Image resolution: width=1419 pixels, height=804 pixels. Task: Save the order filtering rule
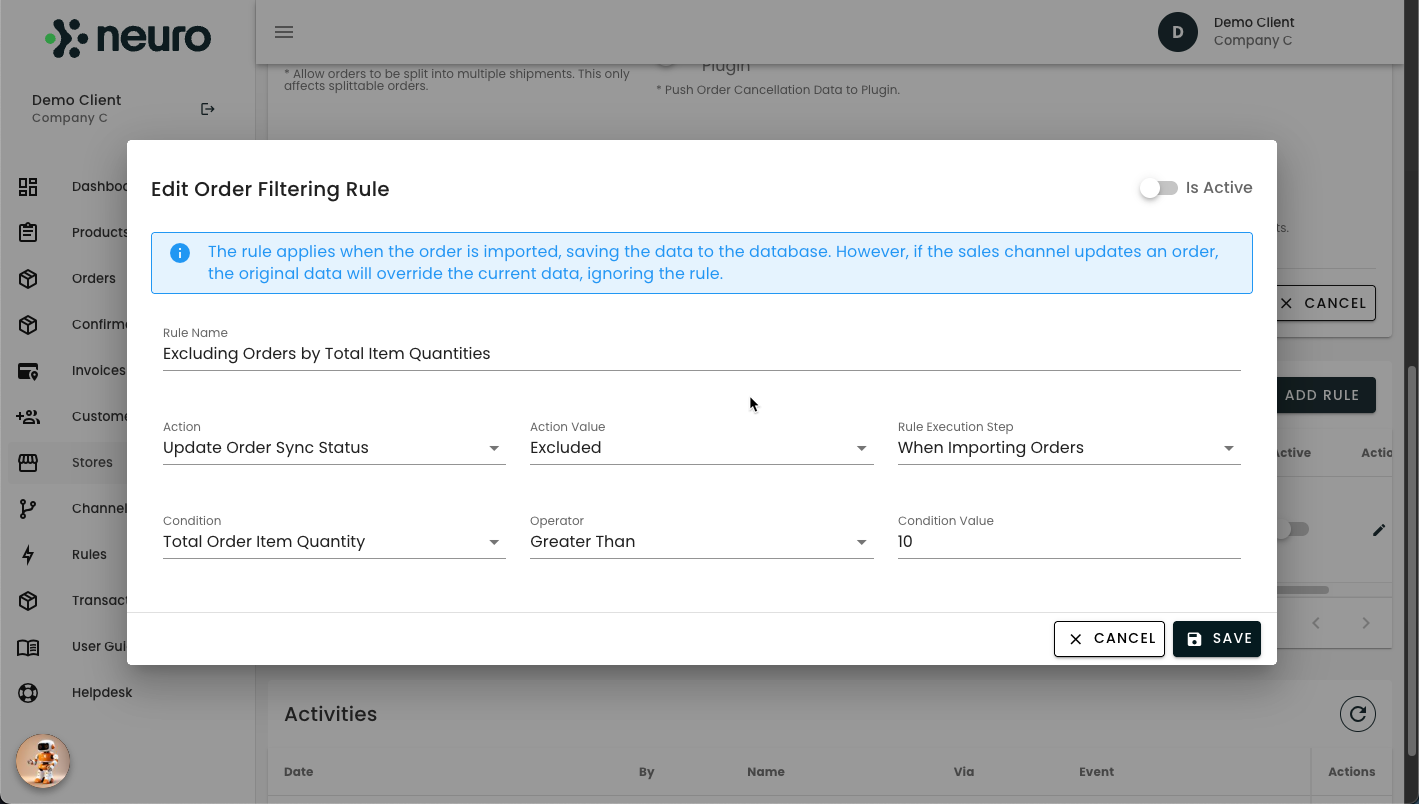point(1217,639)
